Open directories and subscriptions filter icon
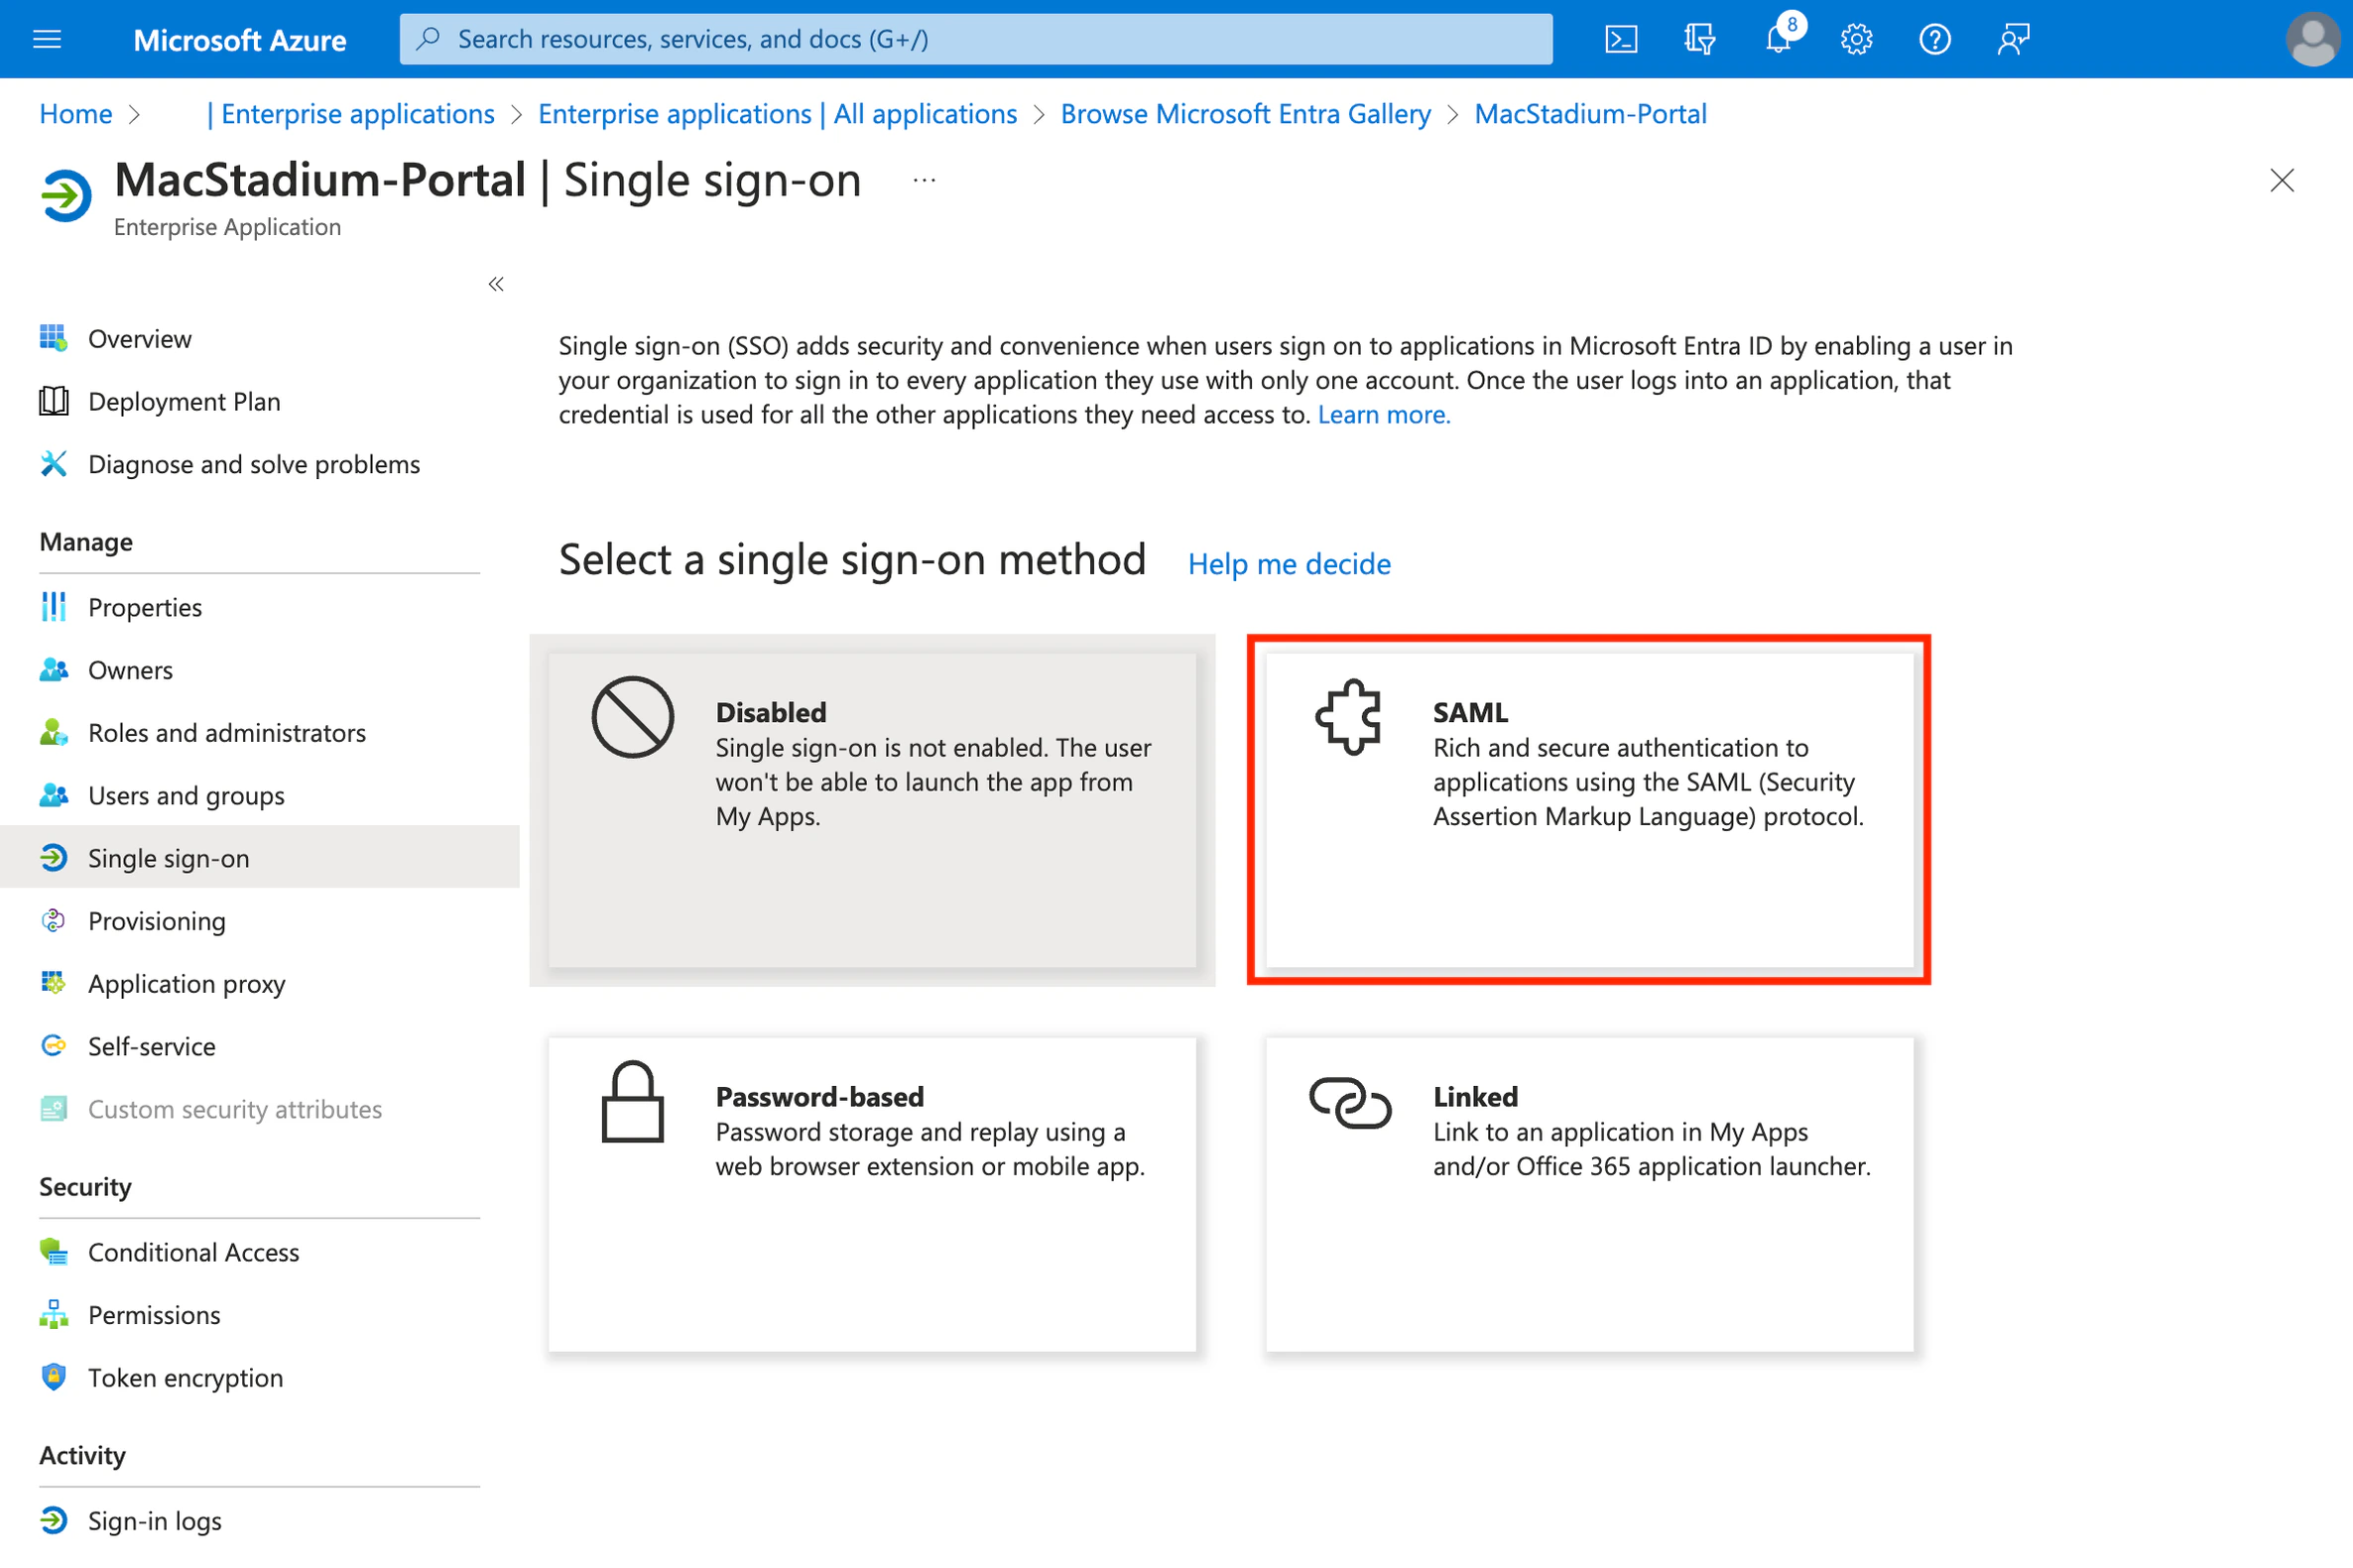The image size is (2353, 1568). (1698, 39)
